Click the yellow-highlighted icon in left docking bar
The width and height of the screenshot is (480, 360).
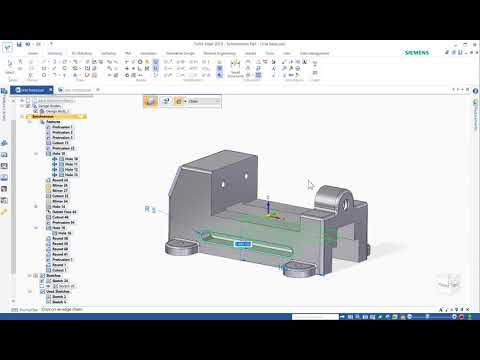pos(4,212)
